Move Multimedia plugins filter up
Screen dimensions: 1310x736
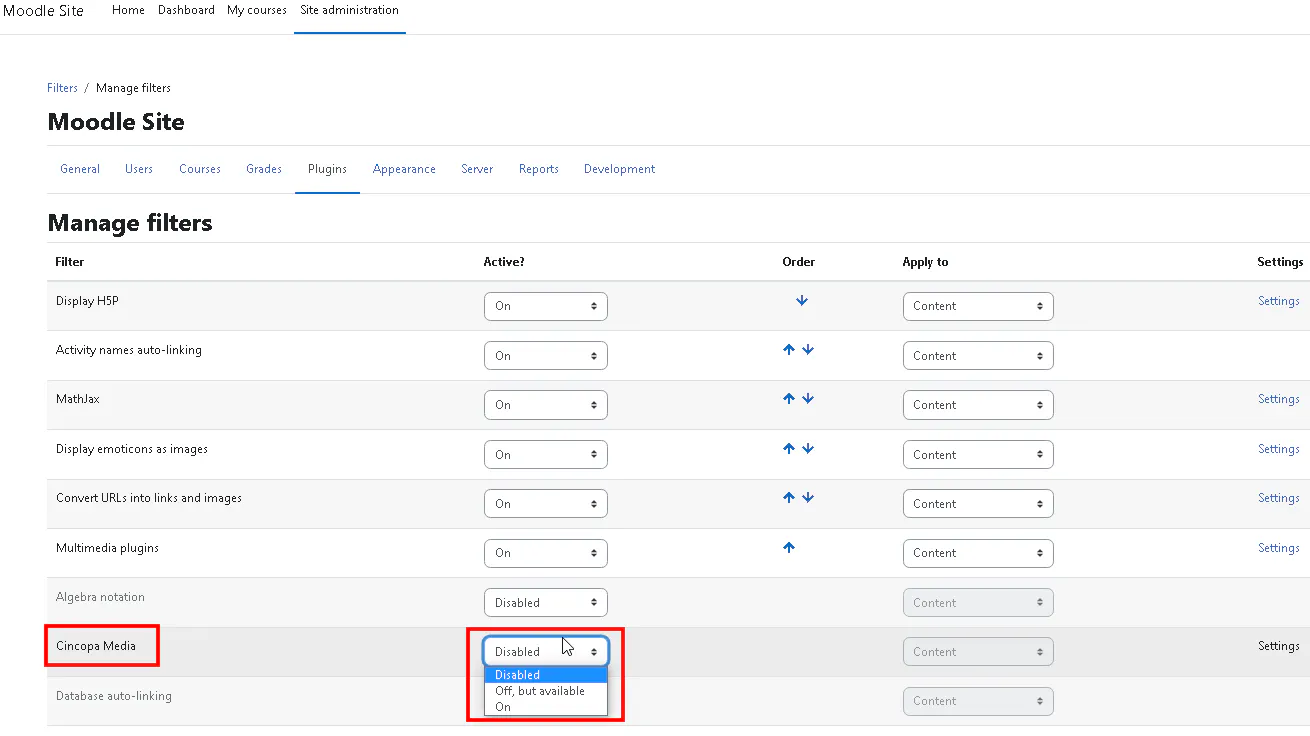coord(789,548)
